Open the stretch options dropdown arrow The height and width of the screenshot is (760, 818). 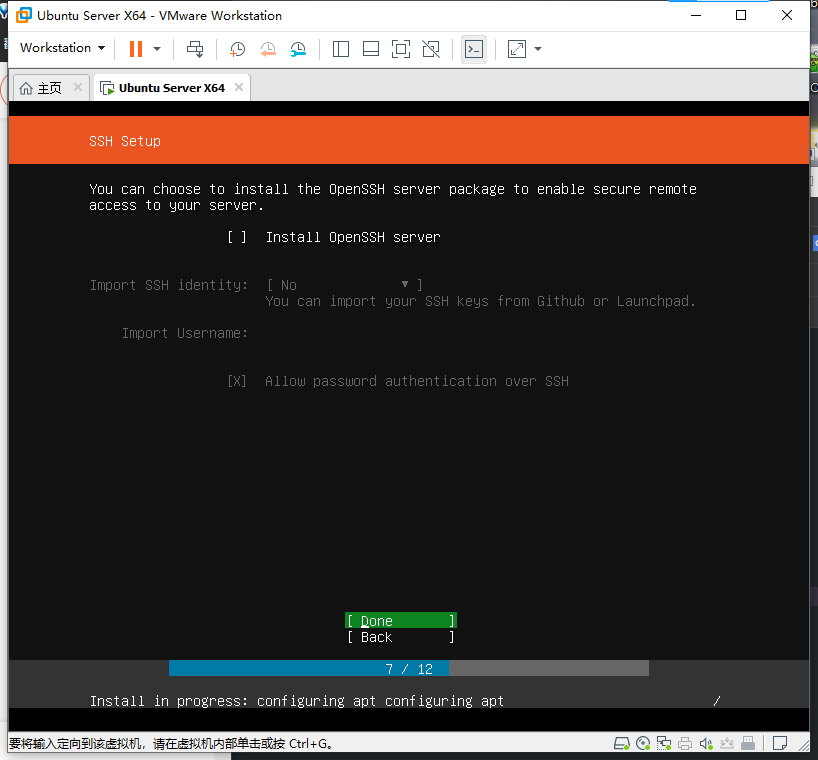538,49
